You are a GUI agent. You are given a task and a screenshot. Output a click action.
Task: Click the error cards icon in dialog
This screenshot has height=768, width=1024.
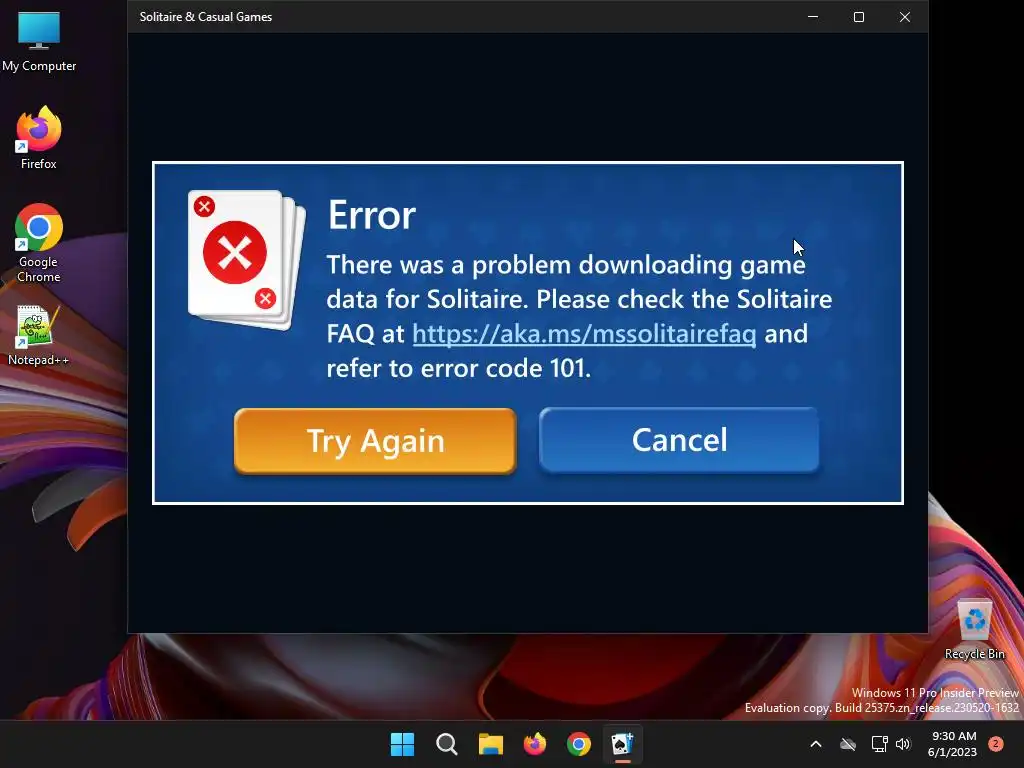coord(246,259)
